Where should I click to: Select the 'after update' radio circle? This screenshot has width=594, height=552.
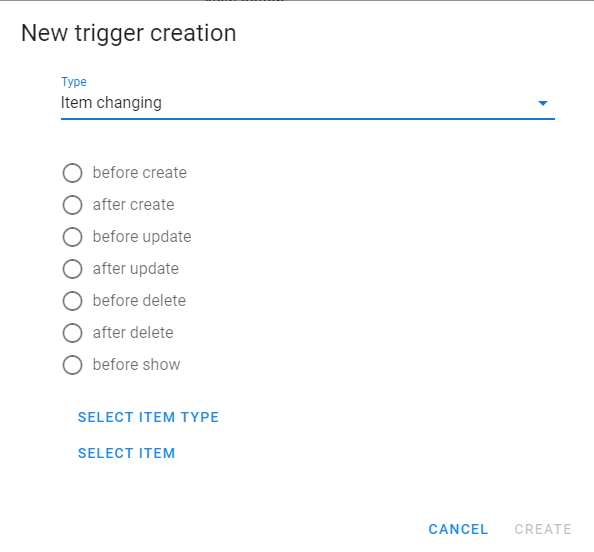pos(72,269)
